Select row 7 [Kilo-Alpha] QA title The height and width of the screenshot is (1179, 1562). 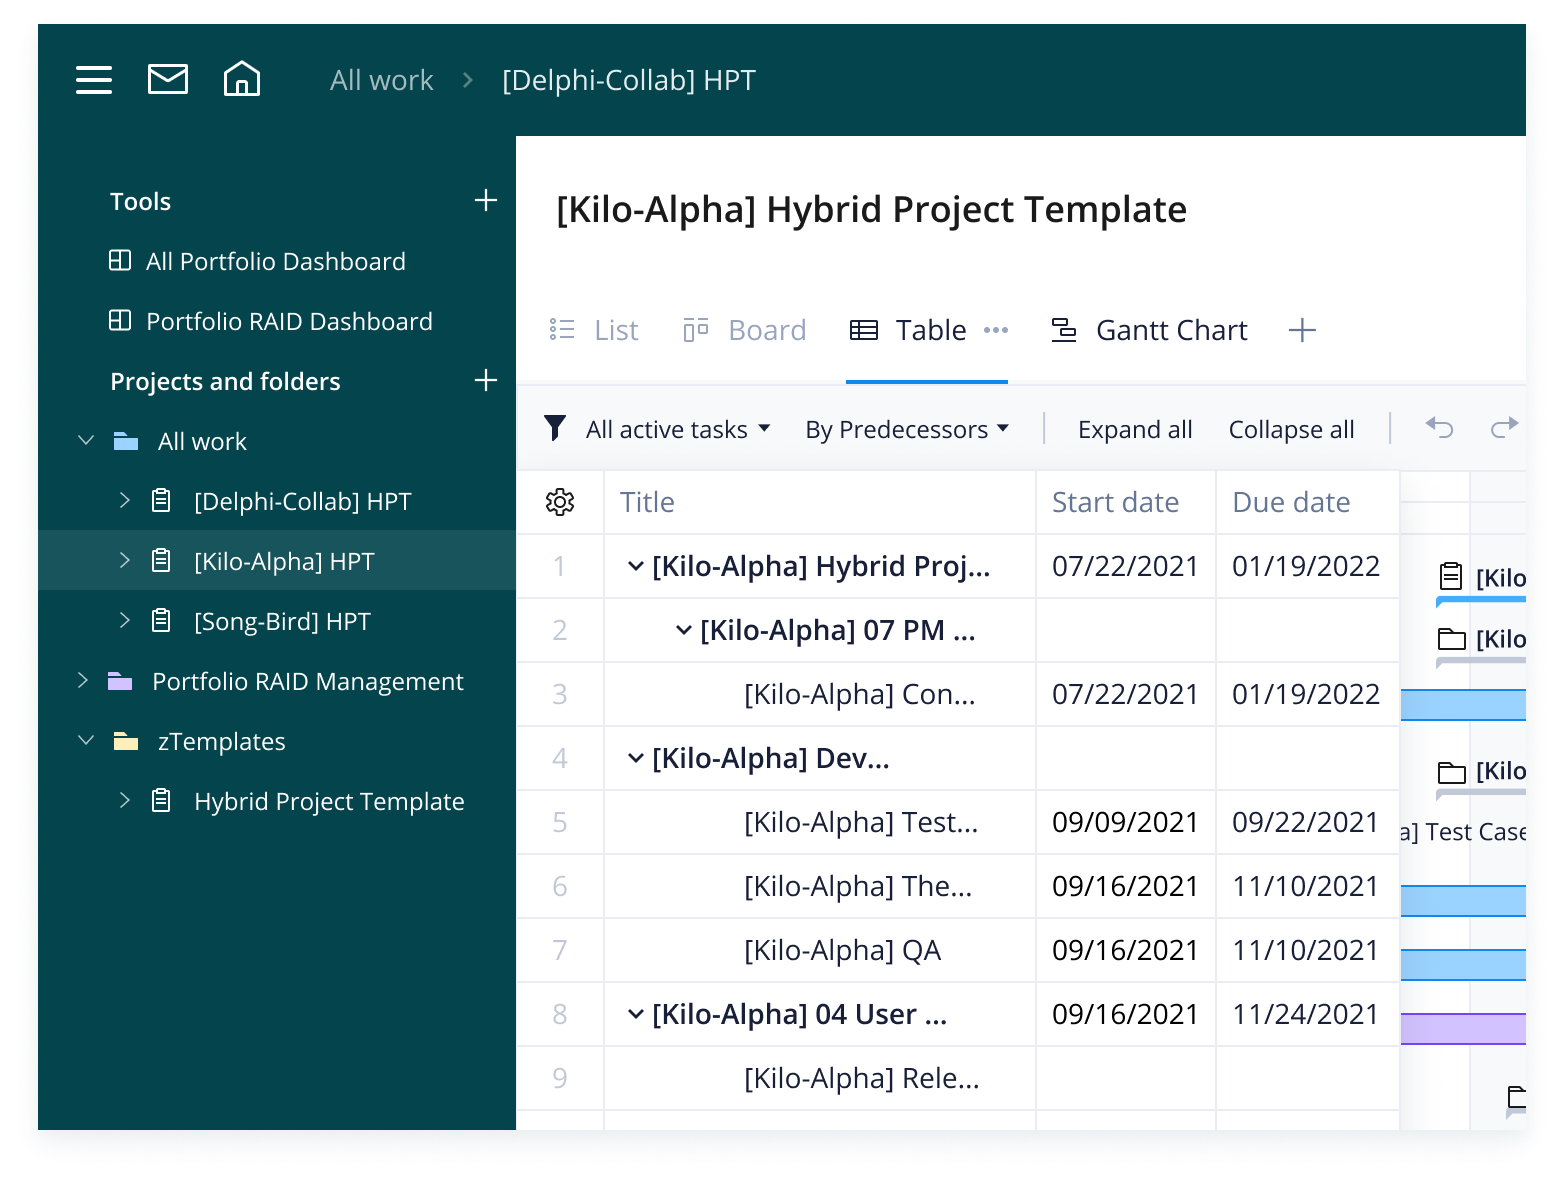click(842, 950)
